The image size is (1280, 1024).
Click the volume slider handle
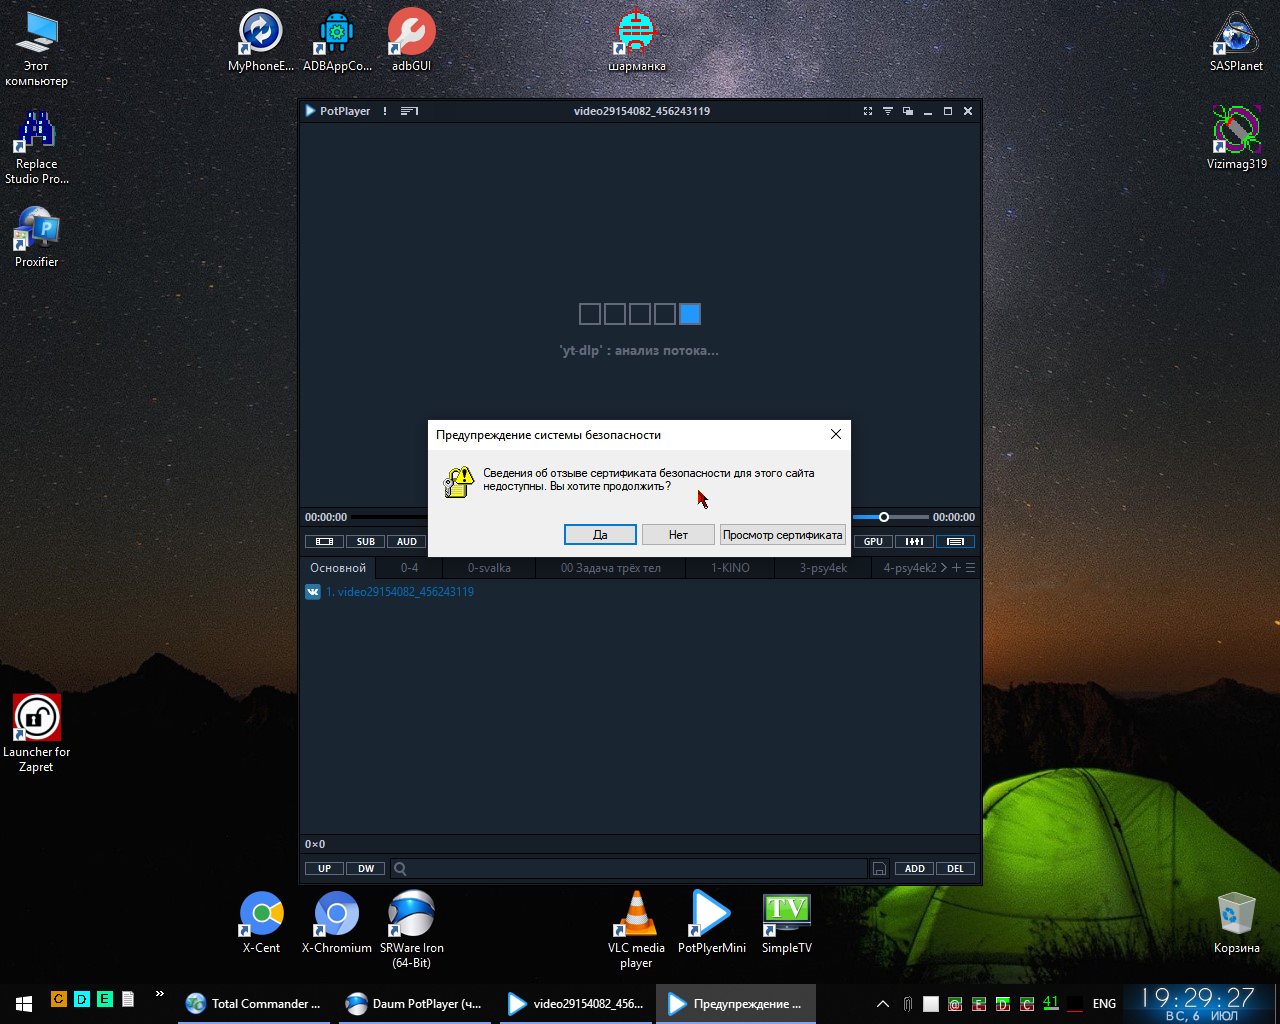tap(883, 517)
